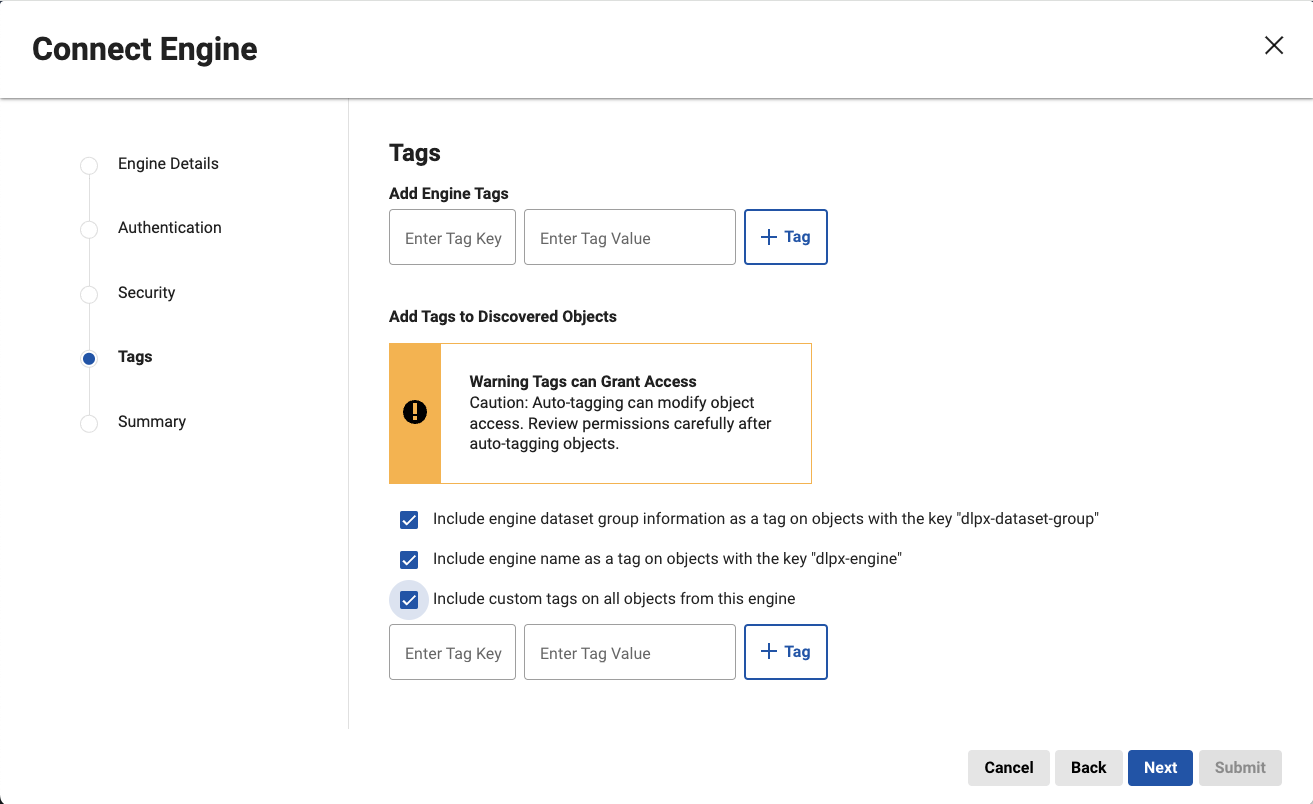Go Back to the Security step
Image resolution: width=1313 pixels, height=804 pixels.
click(x=1088, y=768)
